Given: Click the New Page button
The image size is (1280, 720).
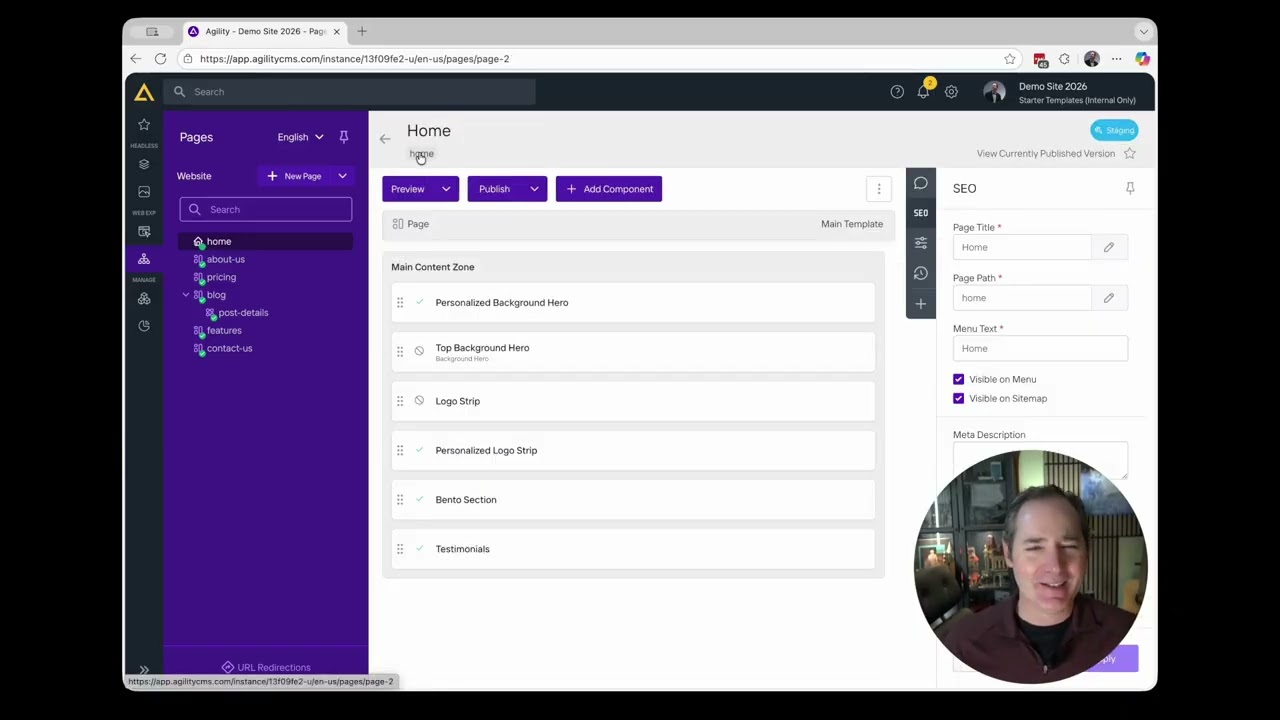Looking at the screenshot, I should tap(294, 176).
